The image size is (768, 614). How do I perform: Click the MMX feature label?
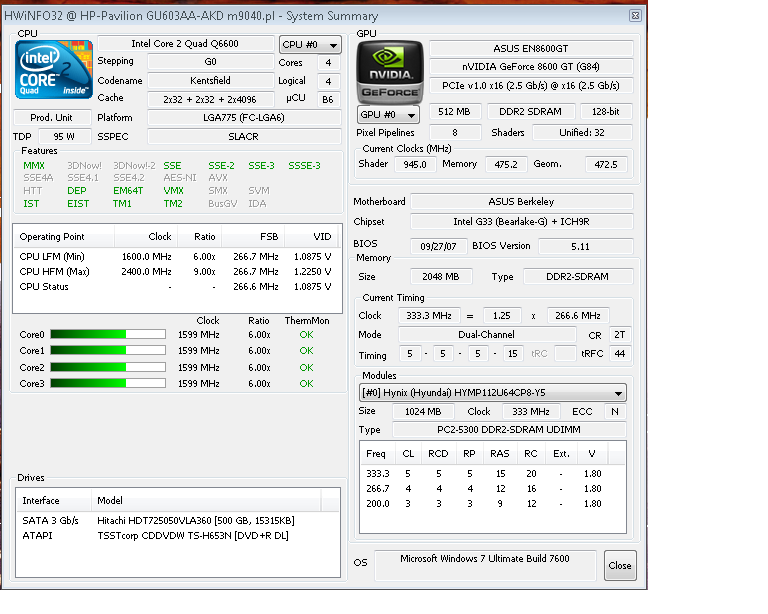[x=34, y=165]
